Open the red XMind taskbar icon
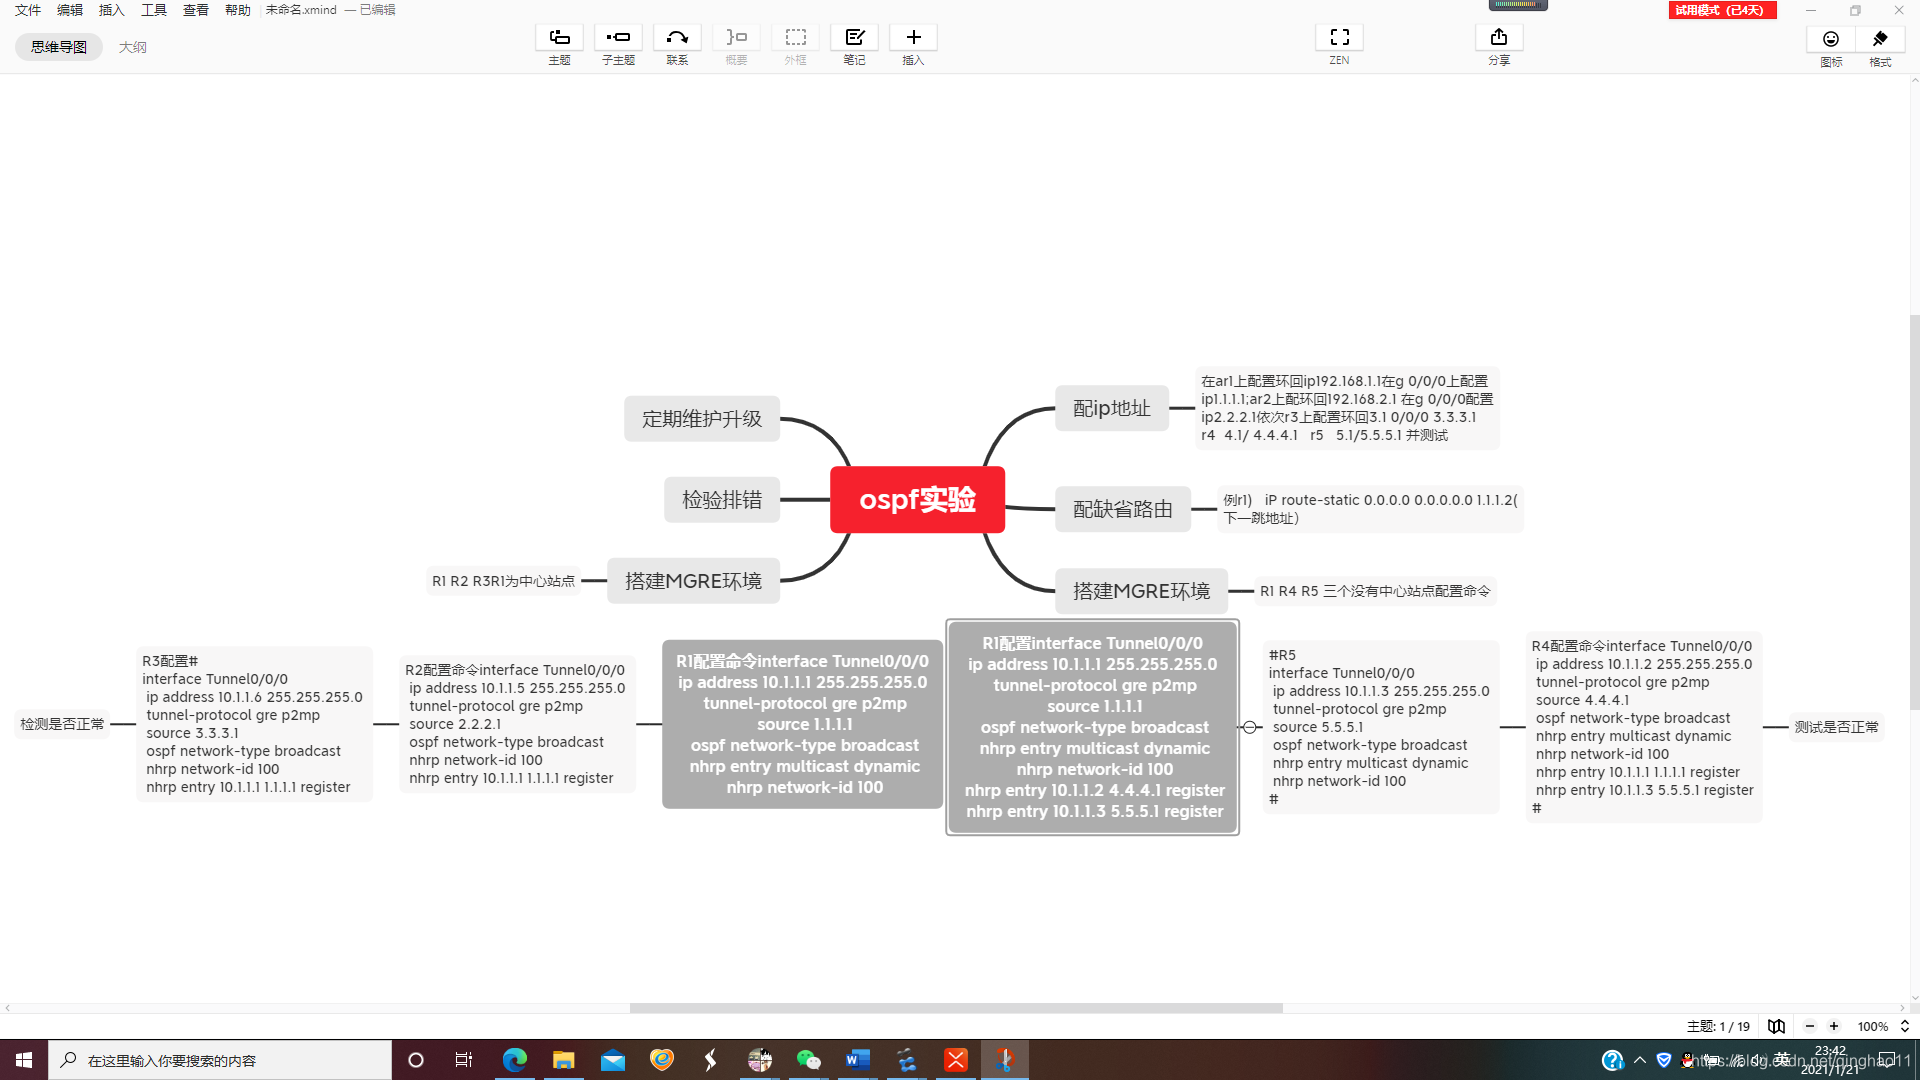The width and height of the screenshot is (1920, 1080). click(956, 1060)
